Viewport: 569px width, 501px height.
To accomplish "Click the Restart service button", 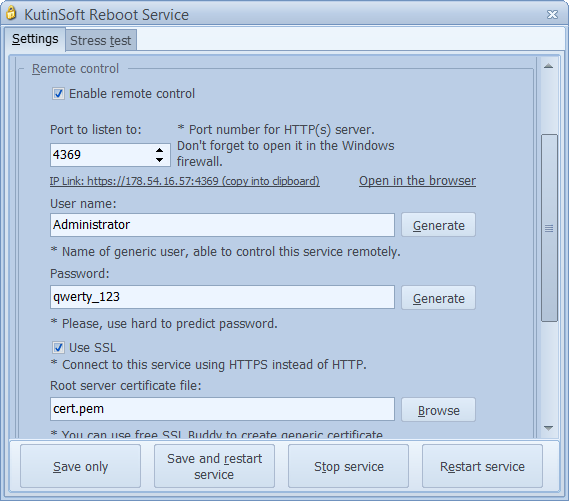I will [x=482, y=466].
